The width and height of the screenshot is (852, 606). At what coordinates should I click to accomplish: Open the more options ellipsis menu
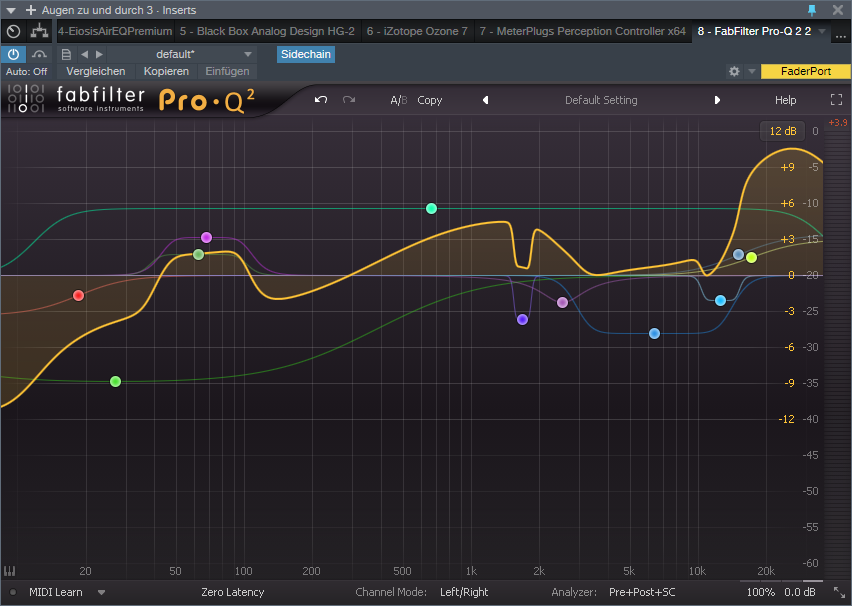point(841,35)
